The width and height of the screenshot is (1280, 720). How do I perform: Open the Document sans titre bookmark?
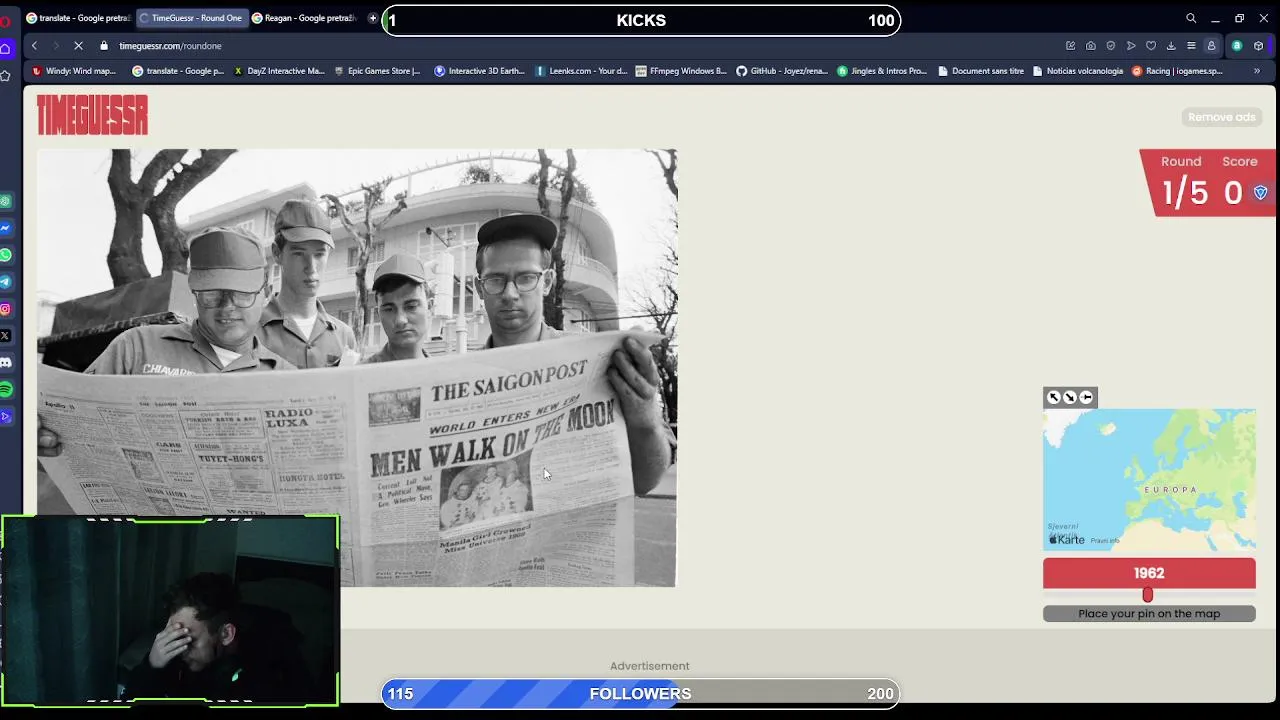pos(981,71)
